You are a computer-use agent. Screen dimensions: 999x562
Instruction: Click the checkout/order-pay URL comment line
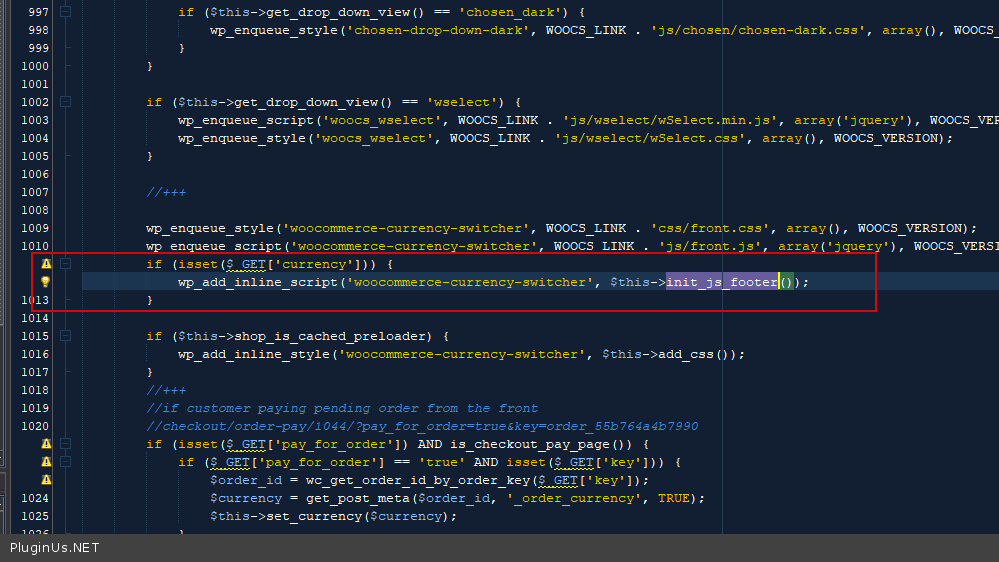[x=422, y=426]
